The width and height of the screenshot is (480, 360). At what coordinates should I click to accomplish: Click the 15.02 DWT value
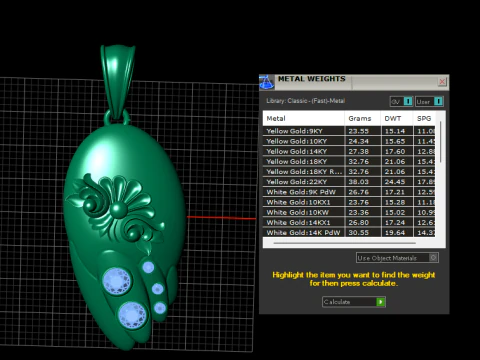[x=395, y=212]
